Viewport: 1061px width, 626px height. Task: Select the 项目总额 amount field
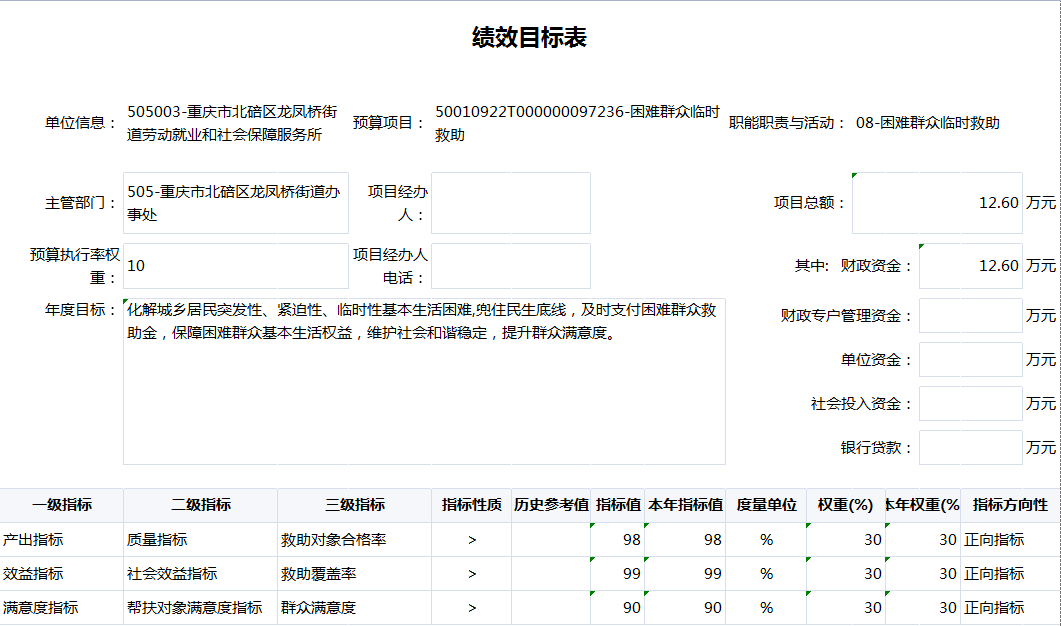tap(936, 203)
